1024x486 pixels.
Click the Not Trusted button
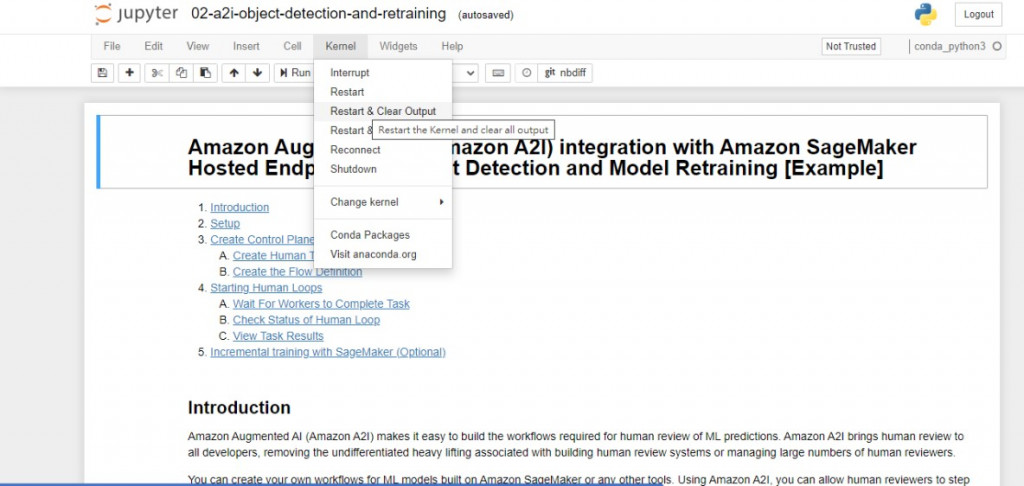pos(850,46)
